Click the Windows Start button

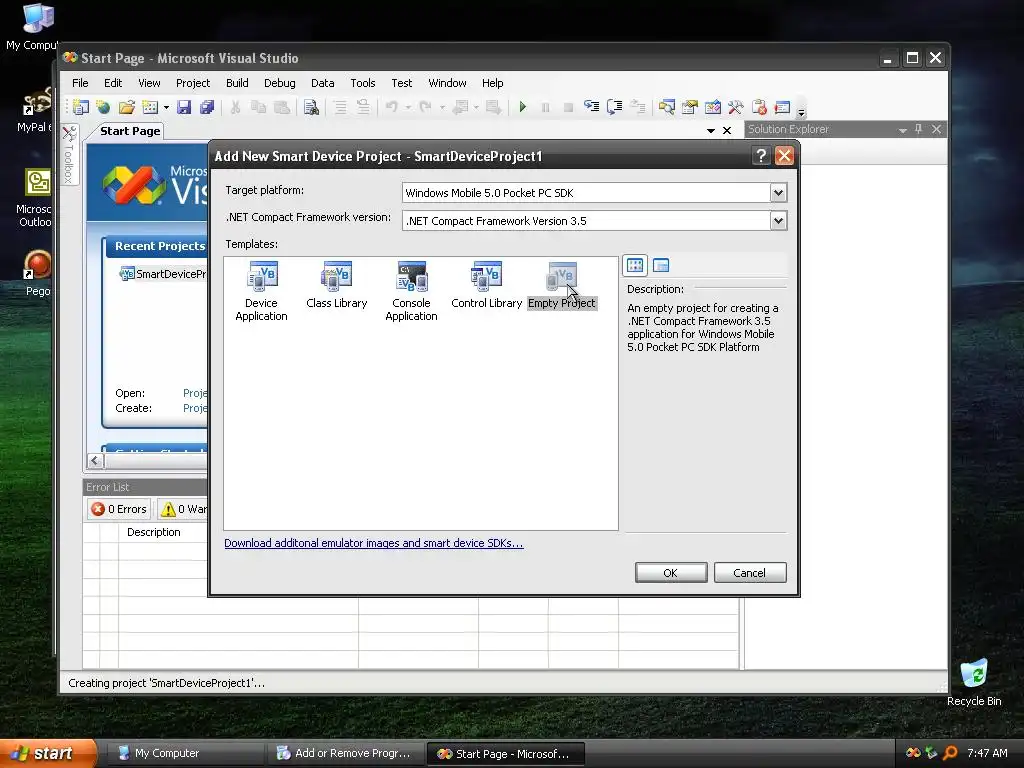click(x=48, y=753)
